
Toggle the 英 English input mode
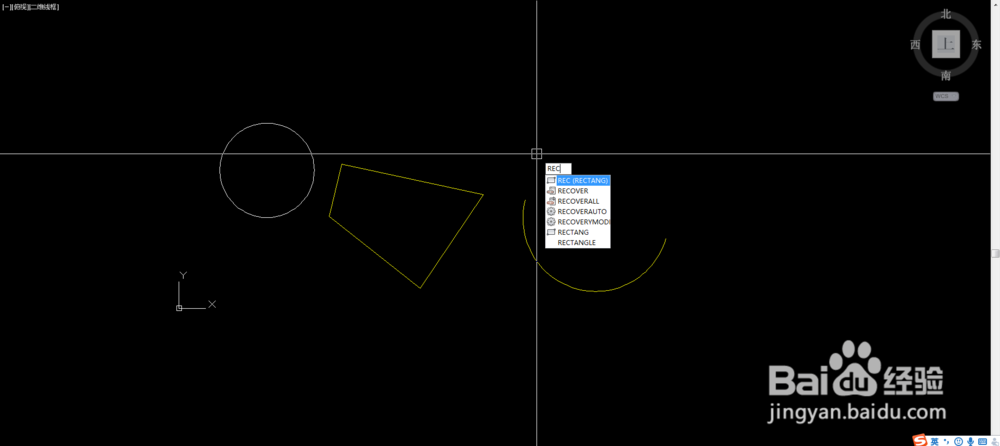pyautogui.click(x=934, y=442)
